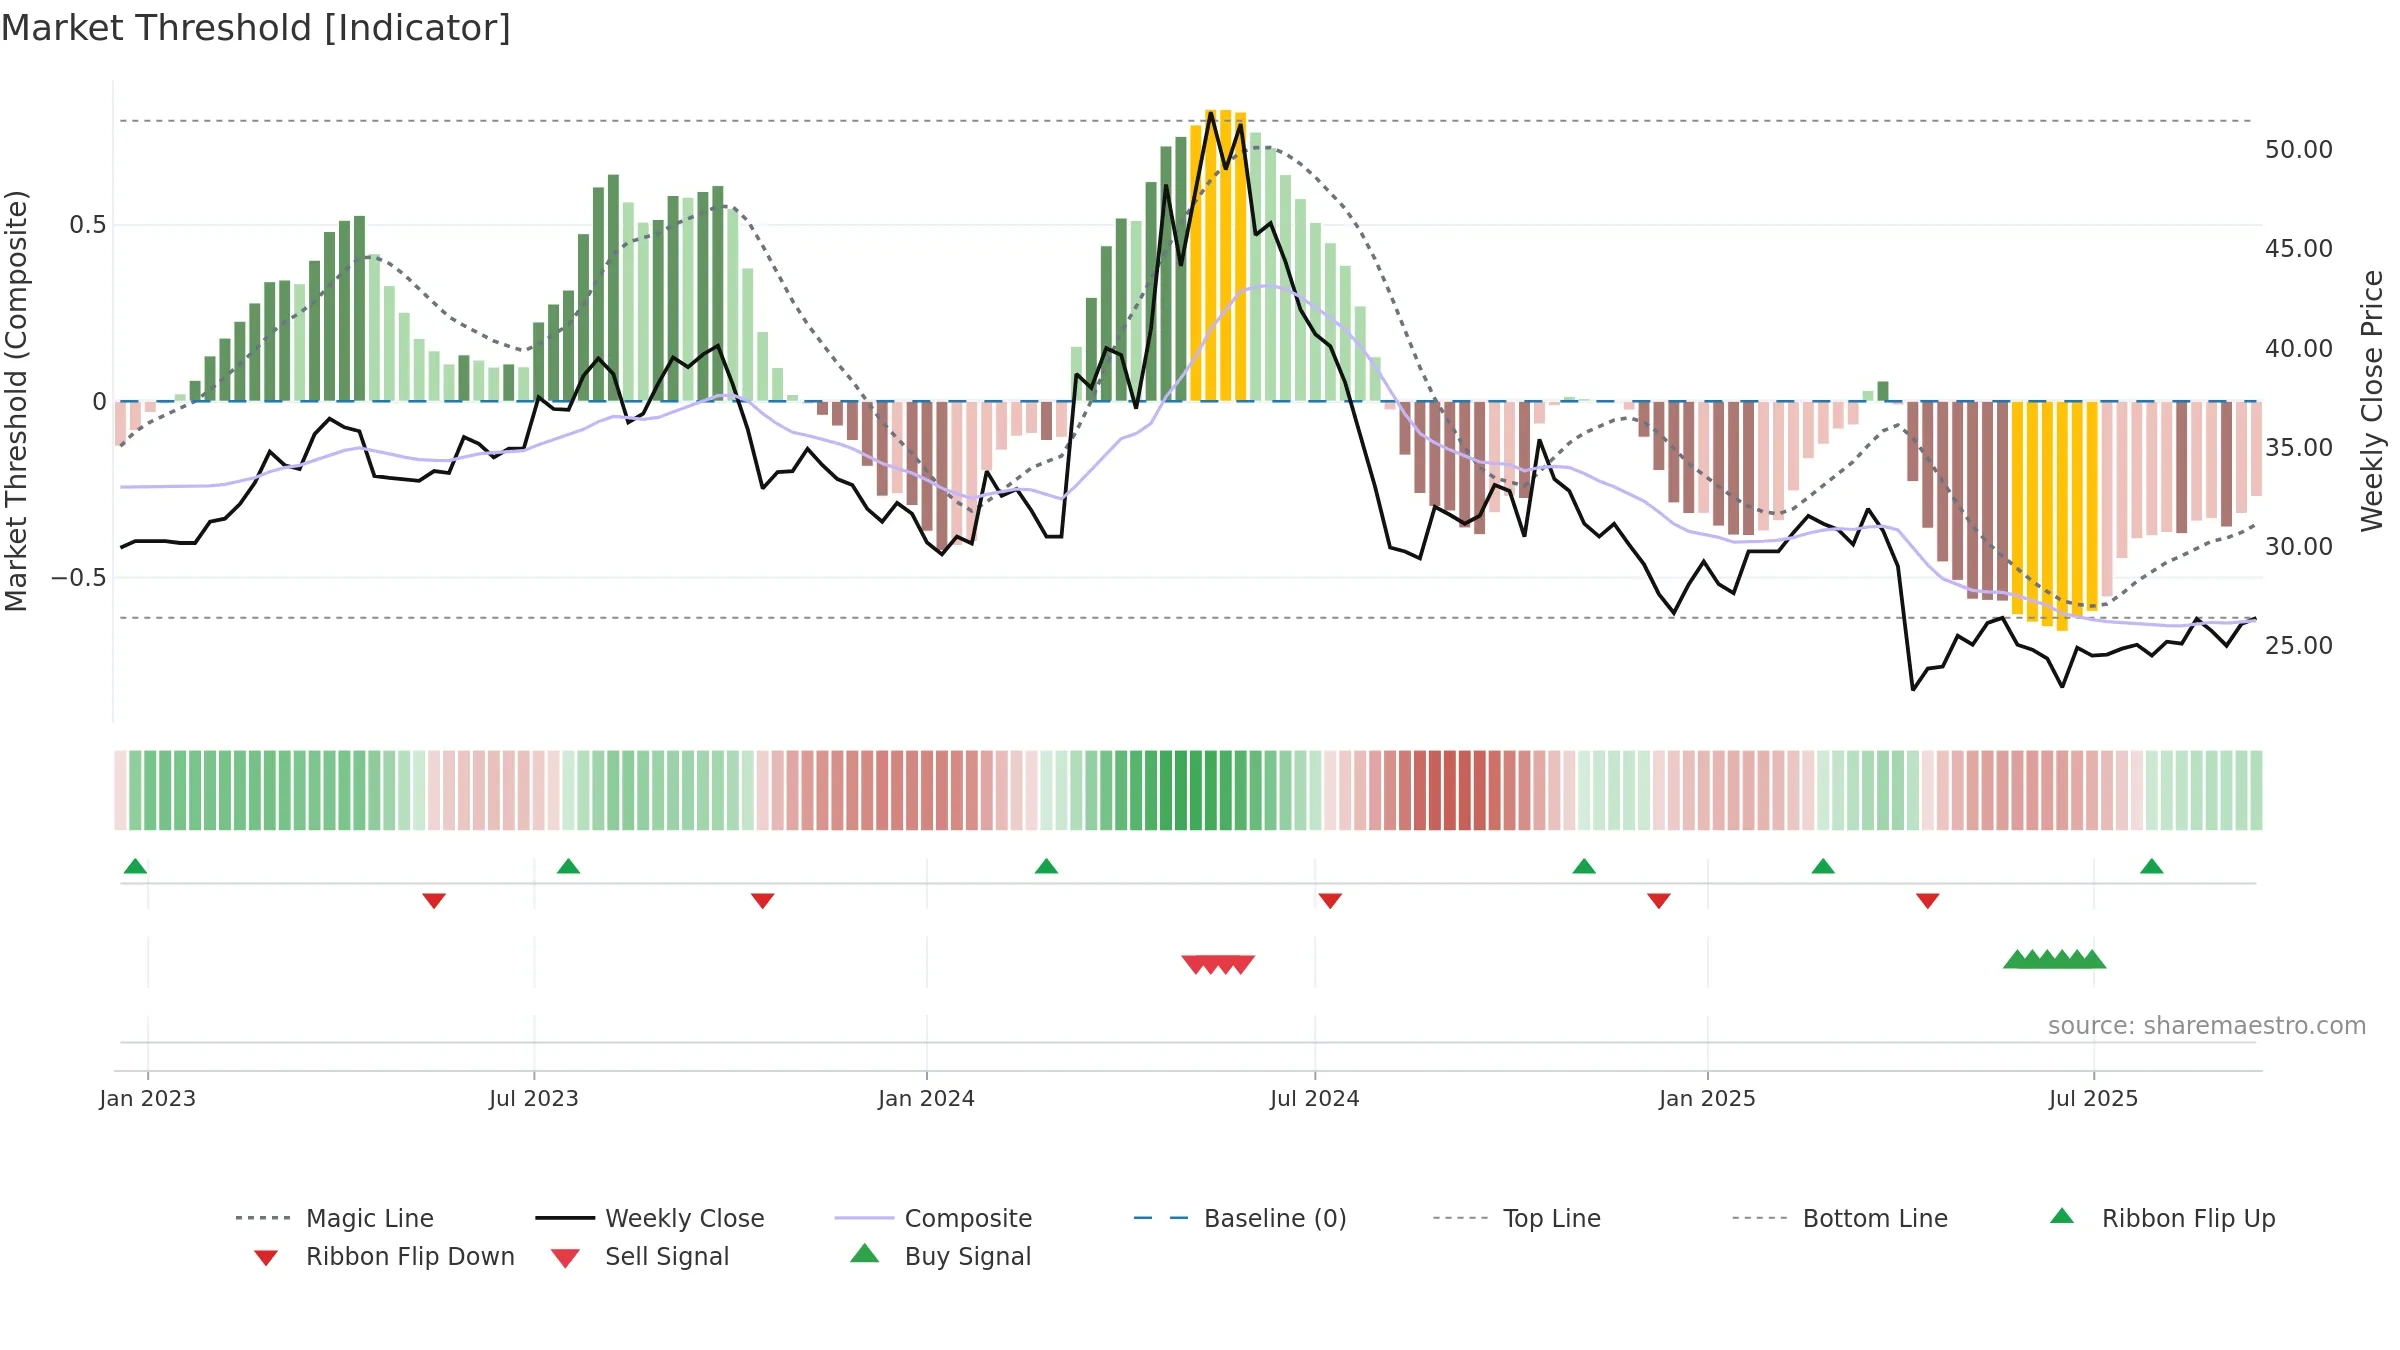Click the Jul 2024 date axis label
2400x1350 pixels.
click(x=1315, y=1099)
